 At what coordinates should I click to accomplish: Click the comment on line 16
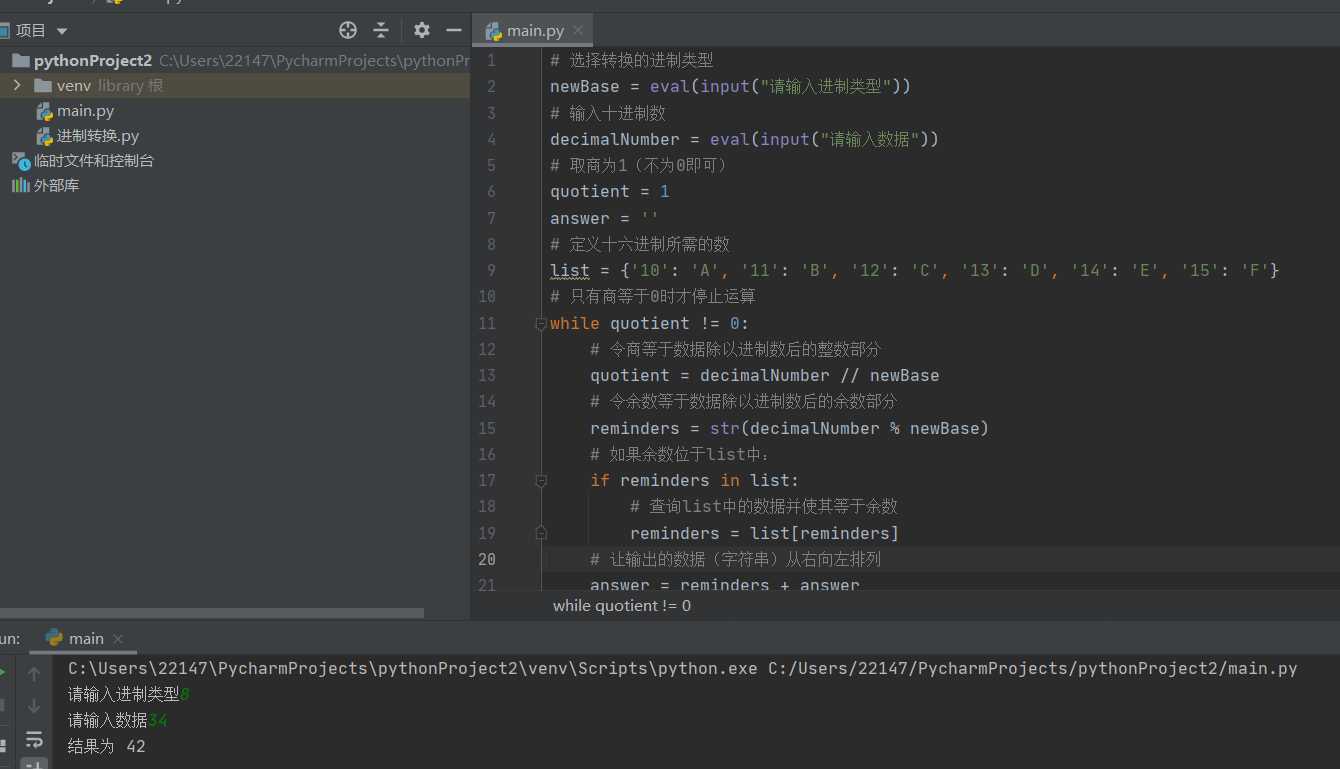(x=680, y=454)
